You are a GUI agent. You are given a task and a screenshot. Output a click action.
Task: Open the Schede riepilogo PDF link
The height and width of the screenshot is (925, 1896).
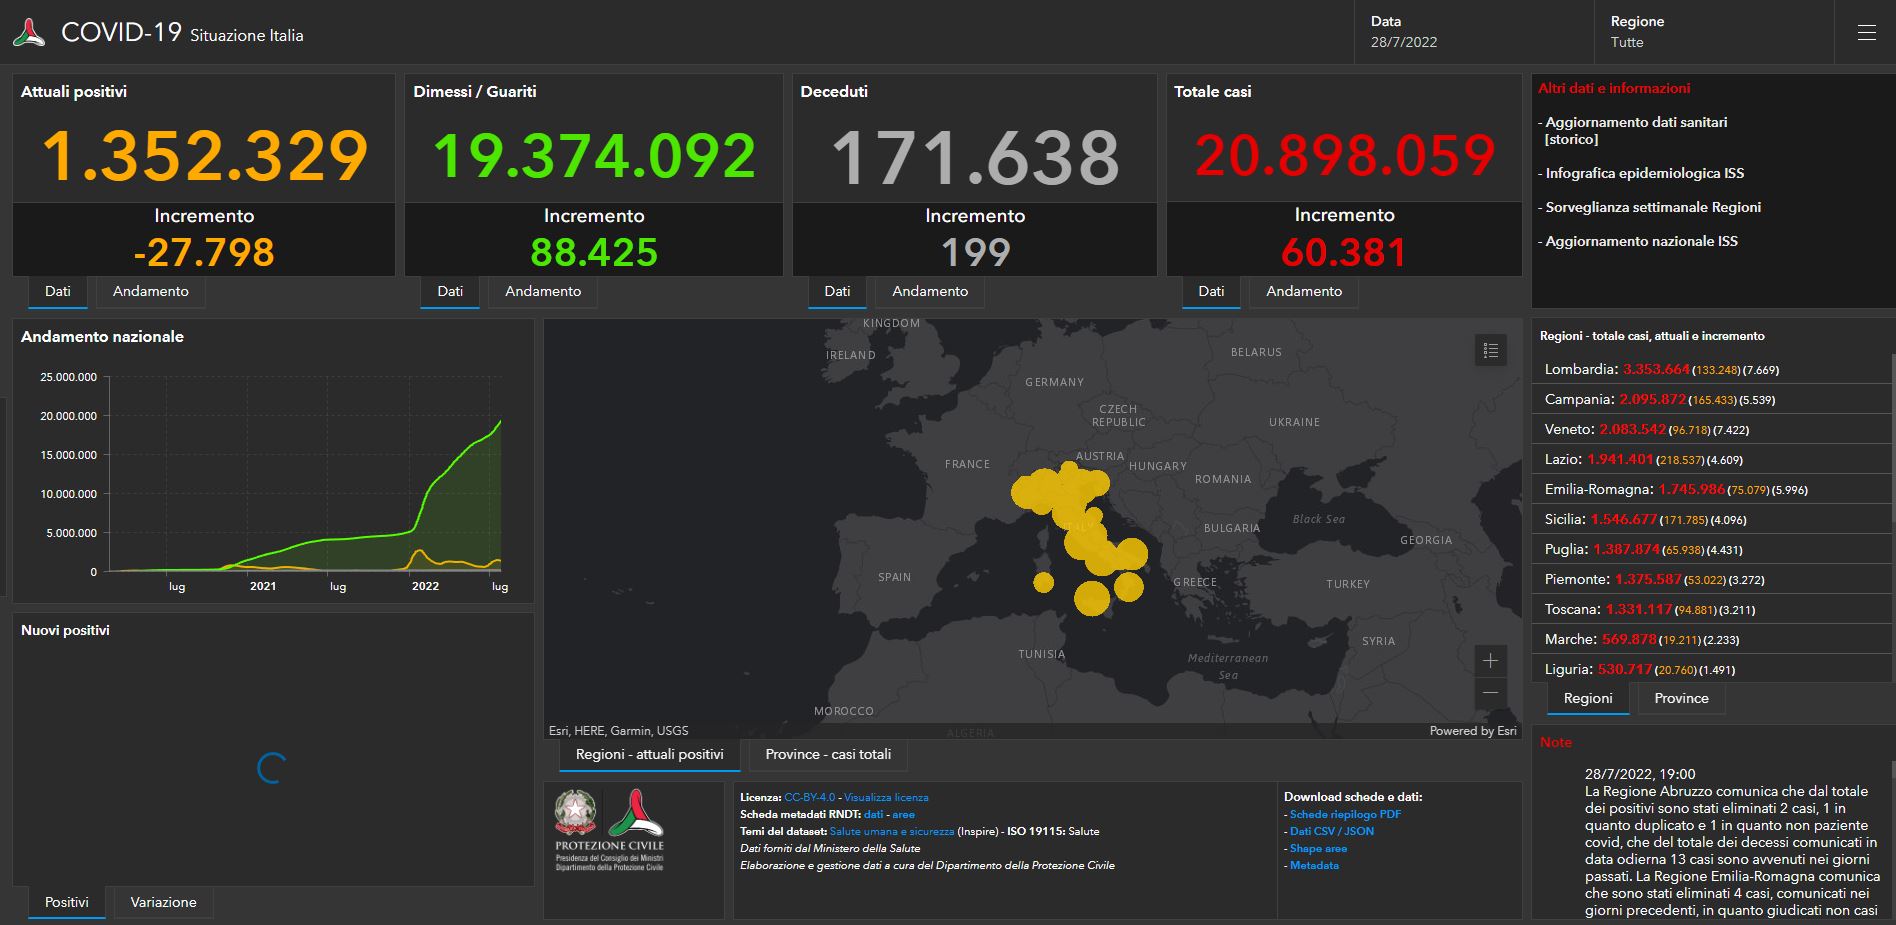[x=1346, y=814]
